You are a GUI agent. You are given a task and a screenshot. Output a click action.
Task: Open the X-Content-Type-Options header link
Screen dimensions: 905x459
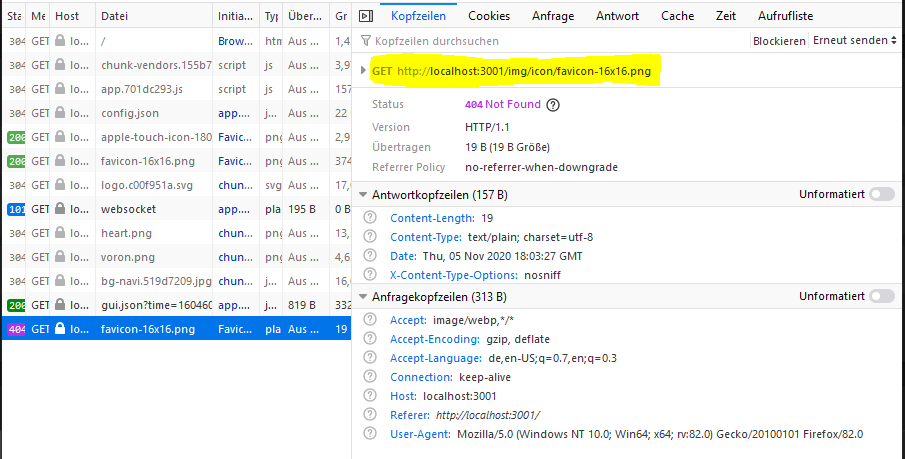454,275
